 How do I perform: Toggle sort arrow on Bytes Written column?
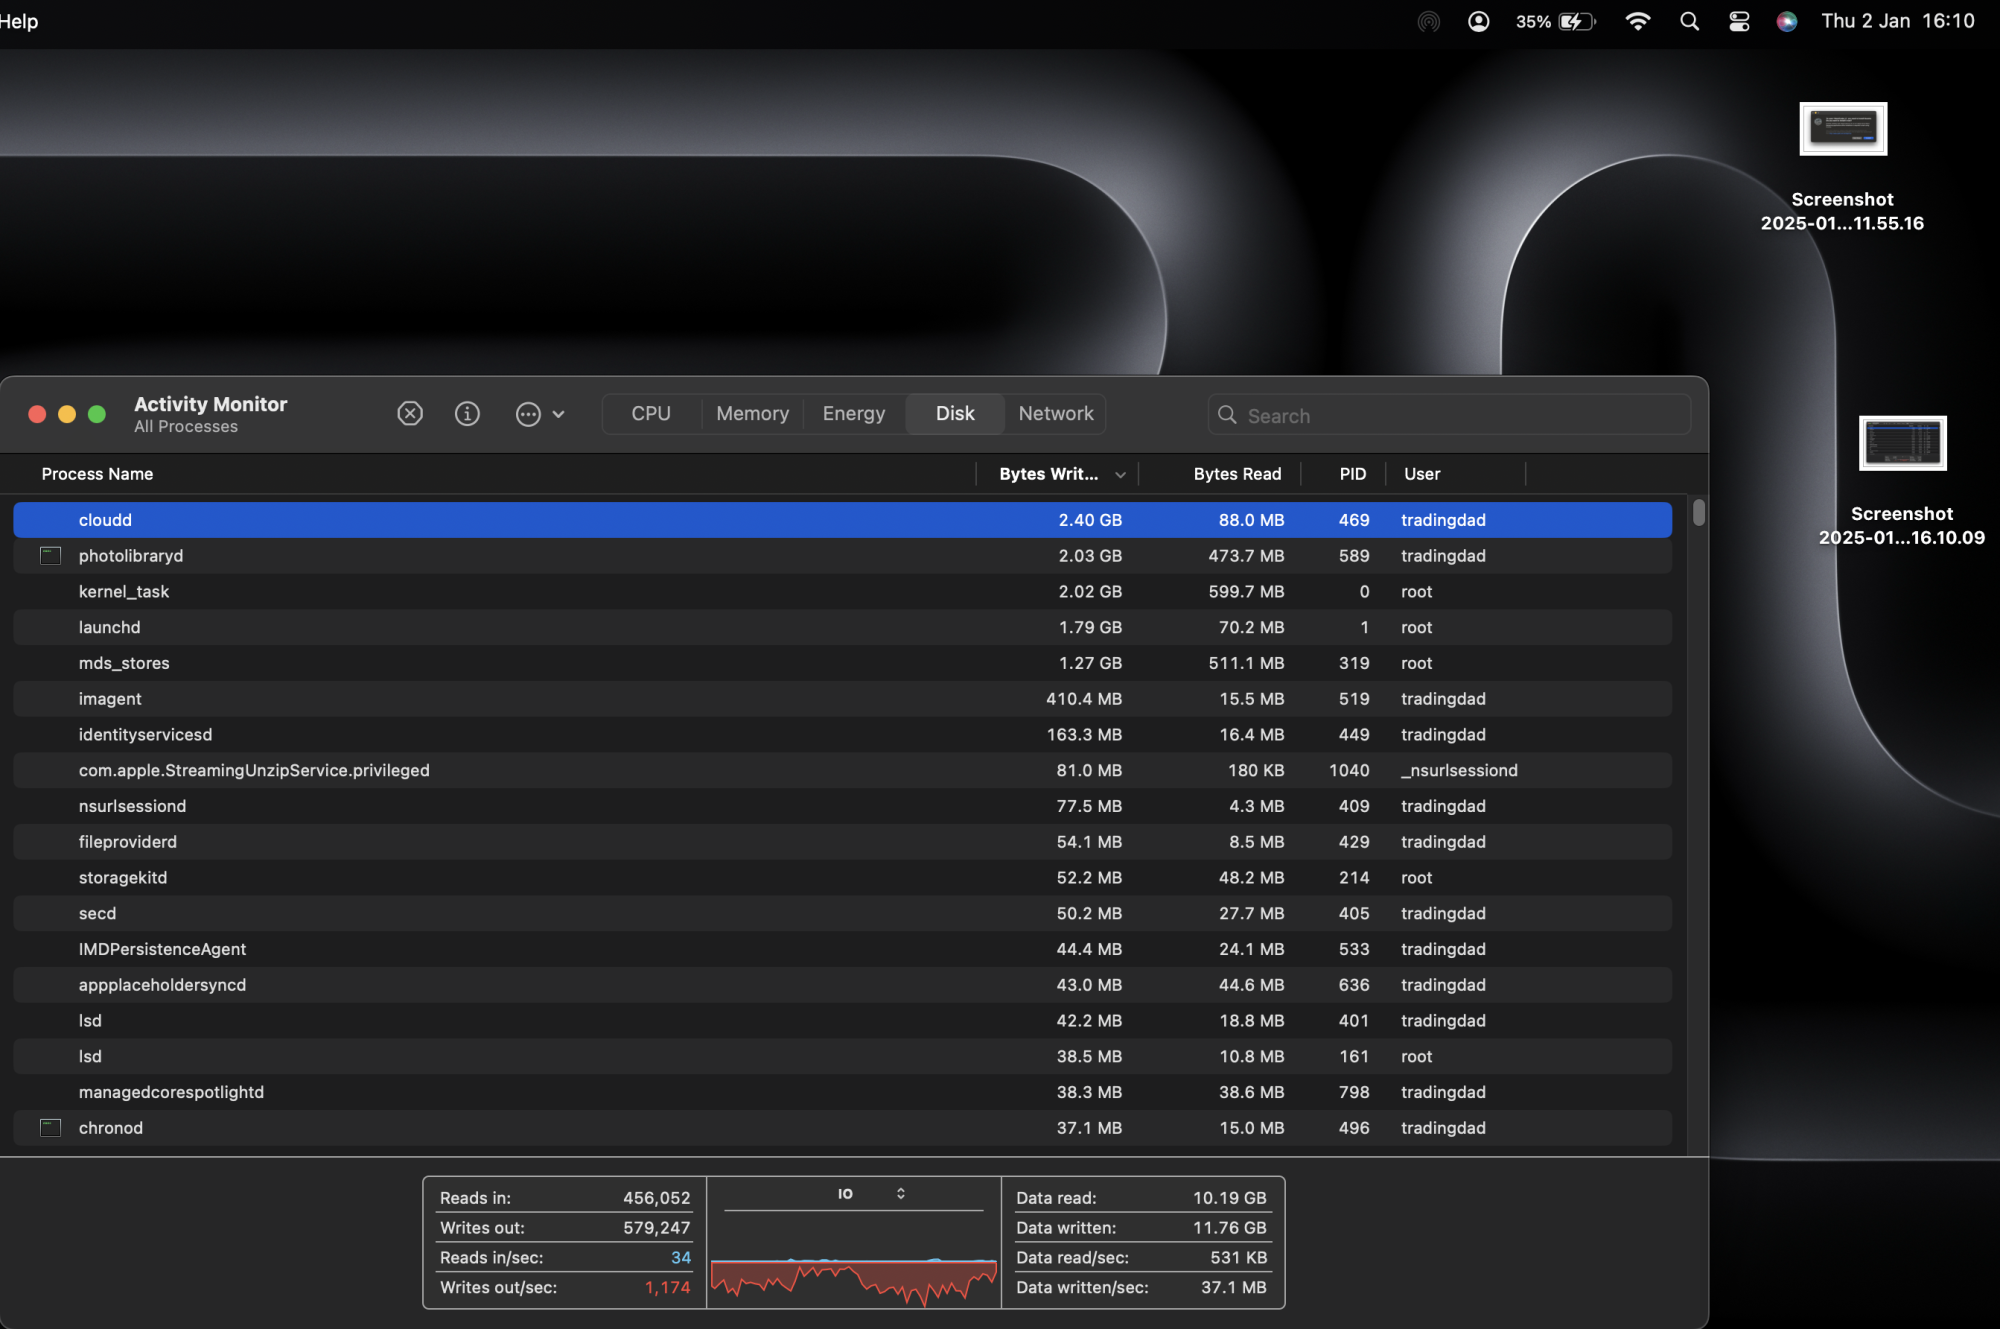click(1120, 475)
